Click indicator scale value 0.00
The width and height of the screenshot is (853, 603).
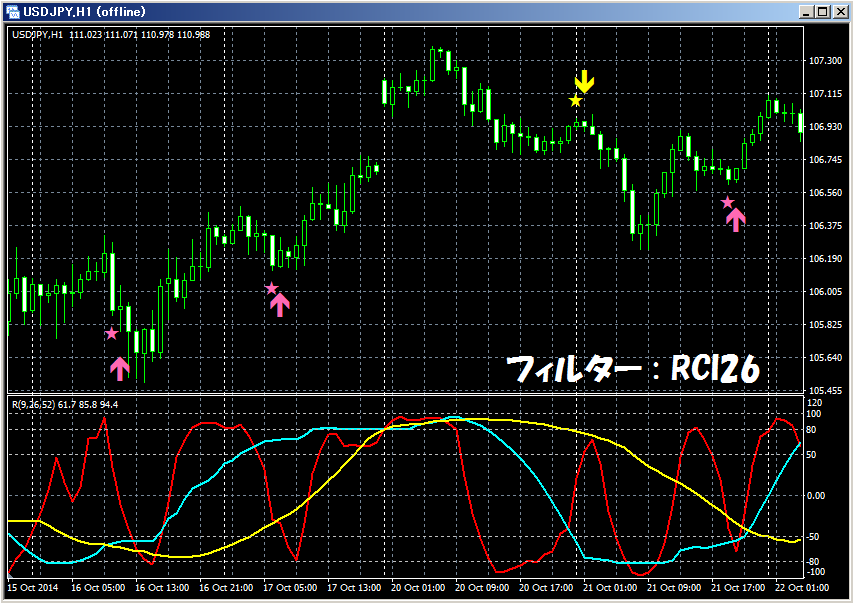tap(815, 496)
